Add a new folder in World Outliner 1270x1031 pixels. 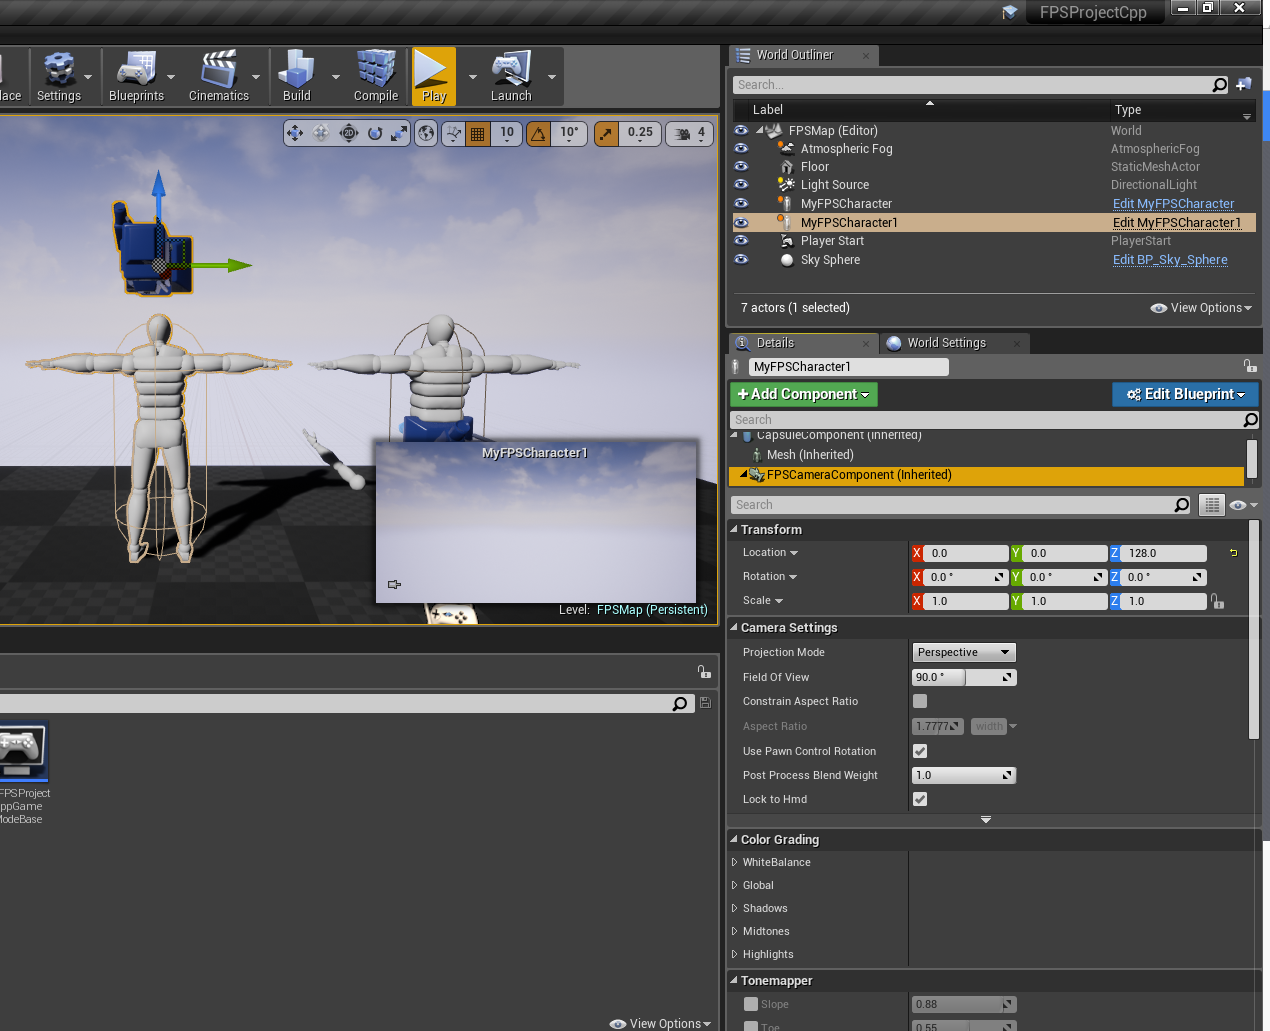click(x=1244, y=84)
